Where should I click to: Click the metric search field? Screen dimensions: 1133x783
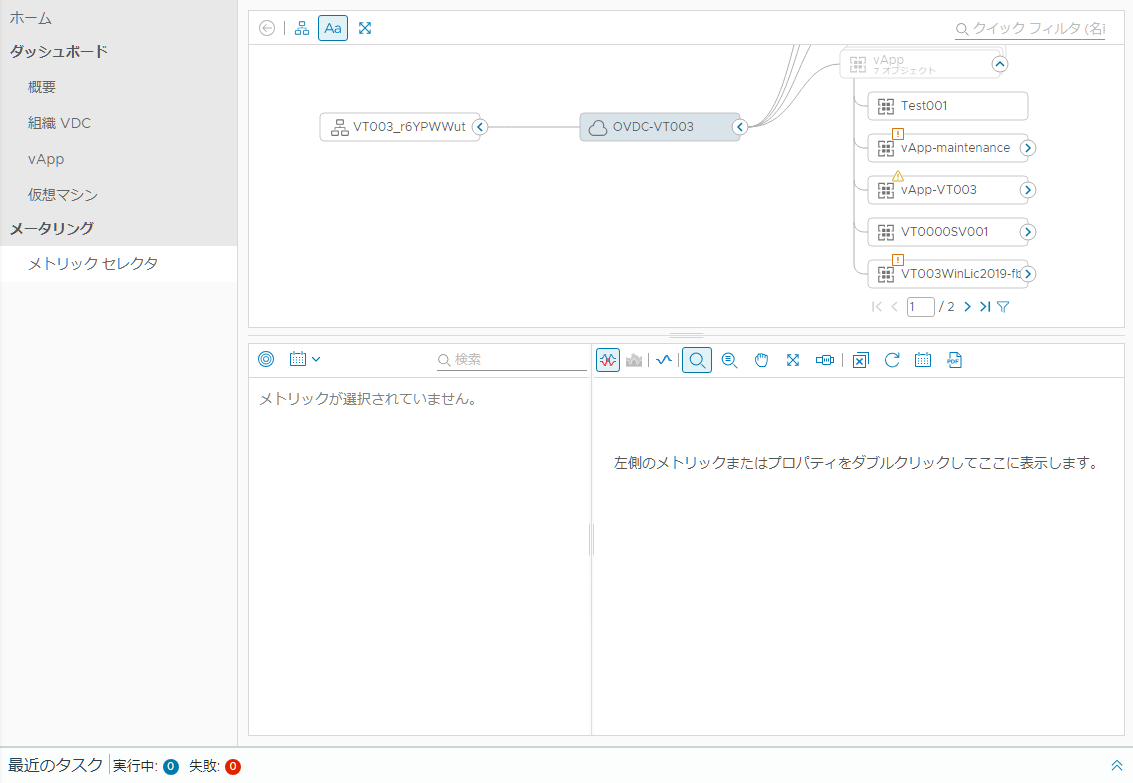click(x=512, y=360)
